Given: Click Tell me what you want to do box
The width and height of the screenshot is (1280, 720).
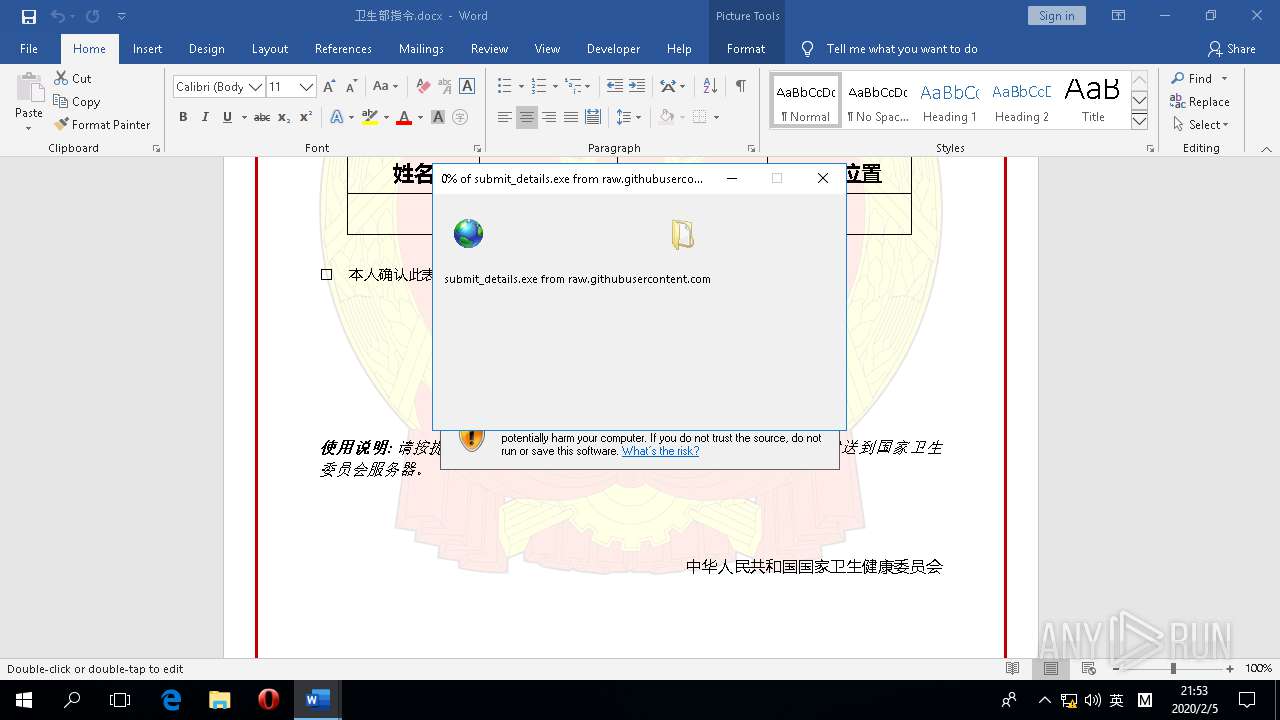Looking at the screenshot, I should pyautogui.click(x=901, y=49).
